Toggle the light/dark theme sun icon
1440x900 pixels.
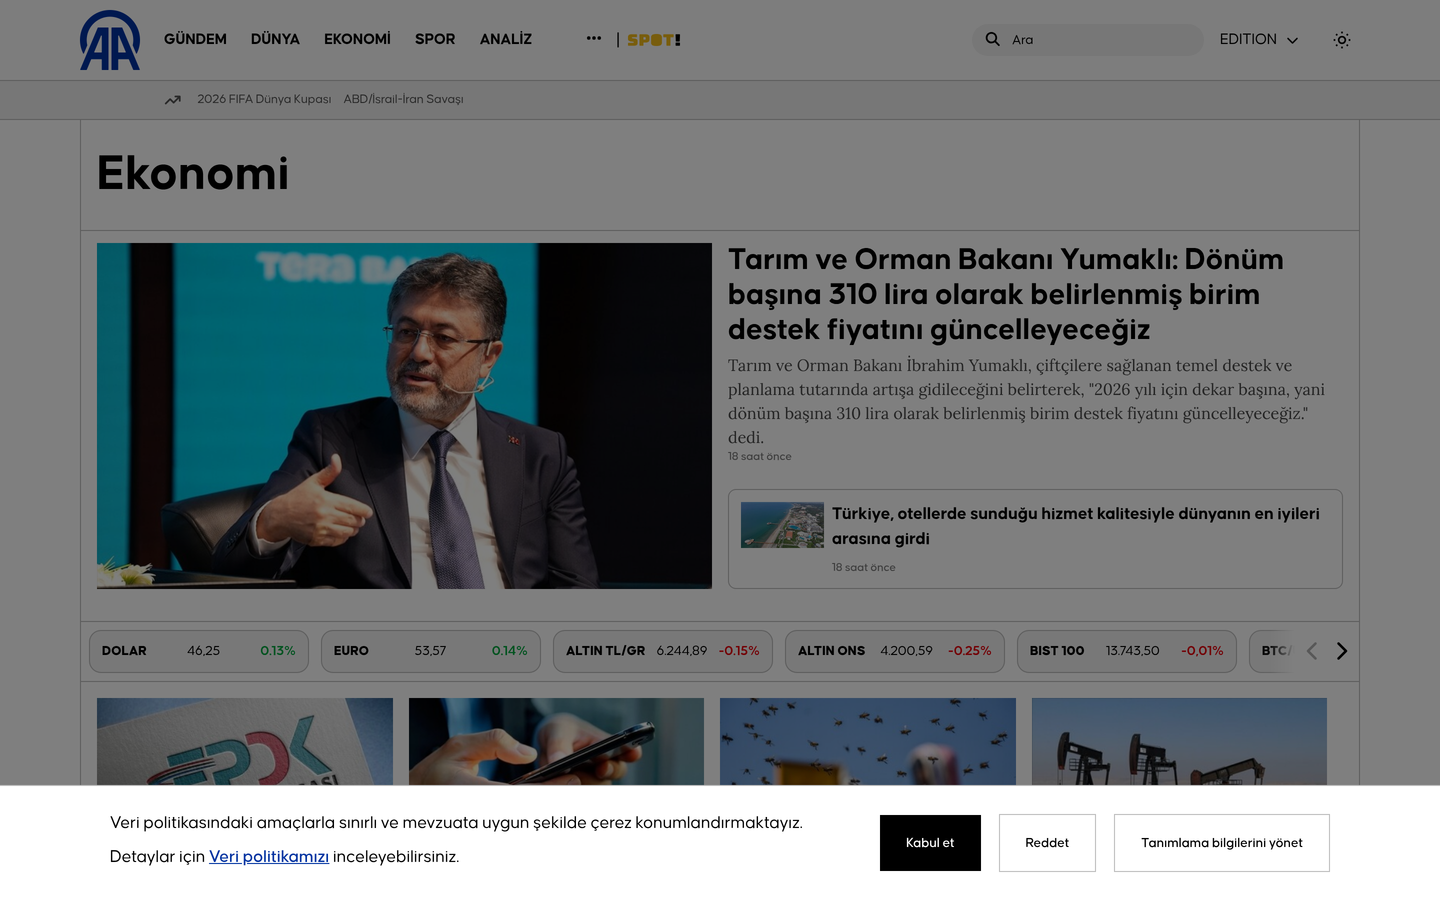pyautogui.click(x=1342, y=40)
